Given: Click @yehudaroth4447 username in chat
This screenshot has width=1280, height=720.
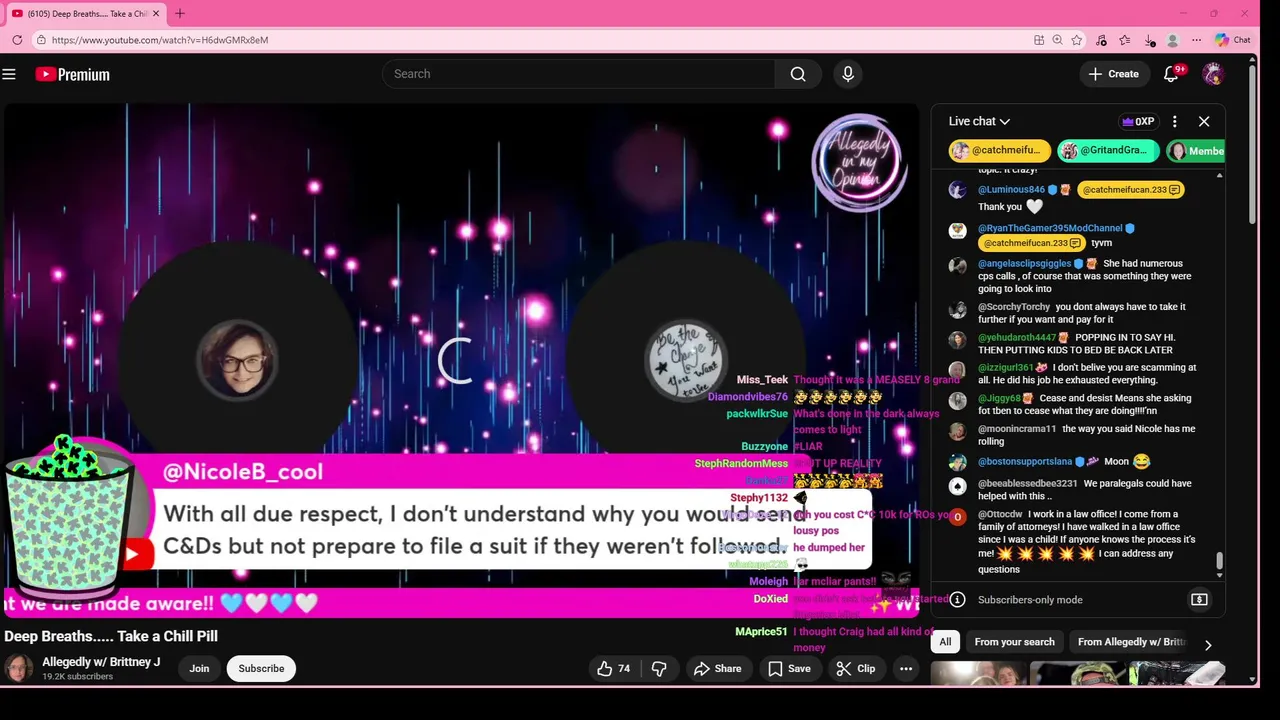Looking at the screenshot, I should tap(1017, 338).
